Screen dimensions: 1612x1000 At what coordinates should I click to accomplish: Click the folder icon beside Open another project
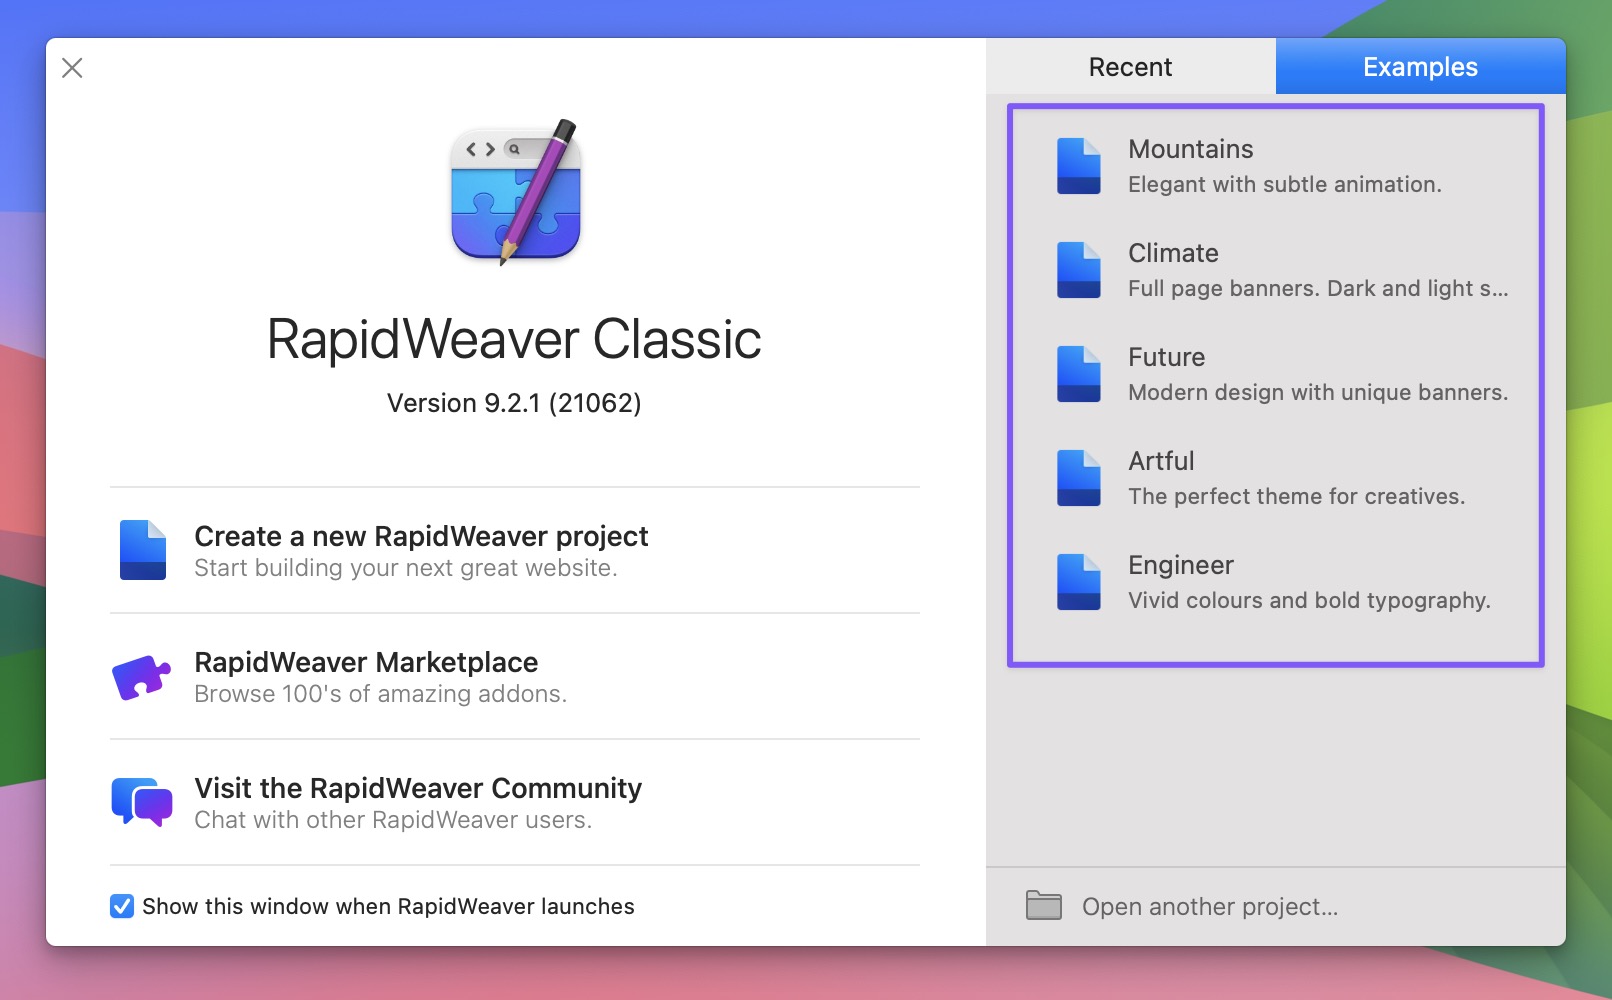click(1043, 905)
